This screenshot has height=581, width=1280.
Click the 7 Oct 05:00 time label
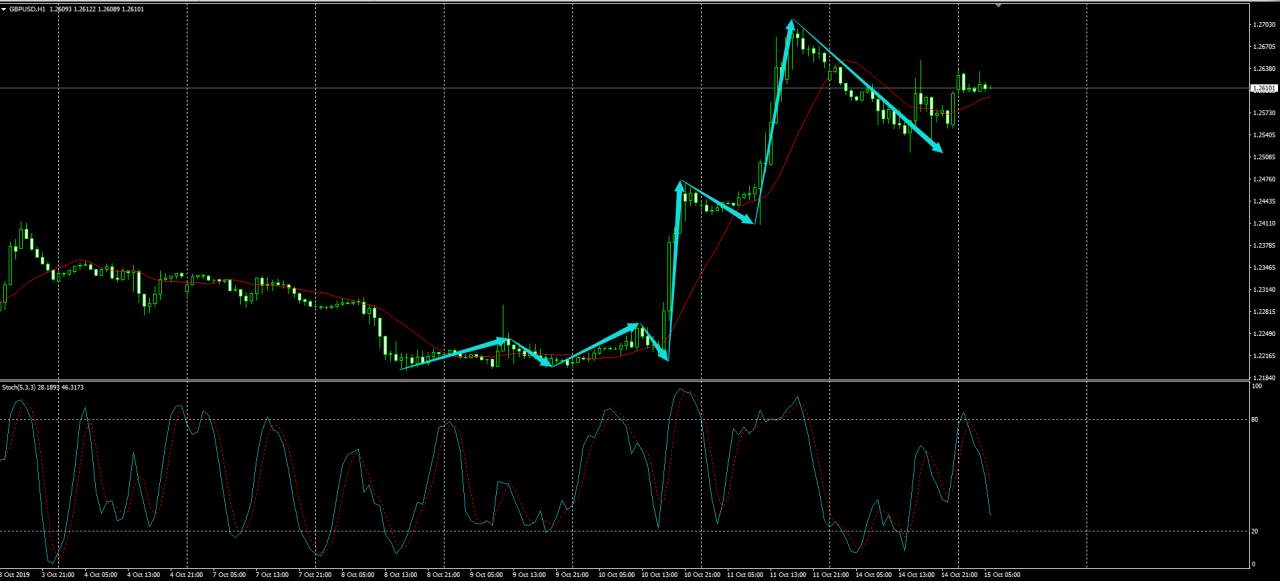(x=229, y=575)
